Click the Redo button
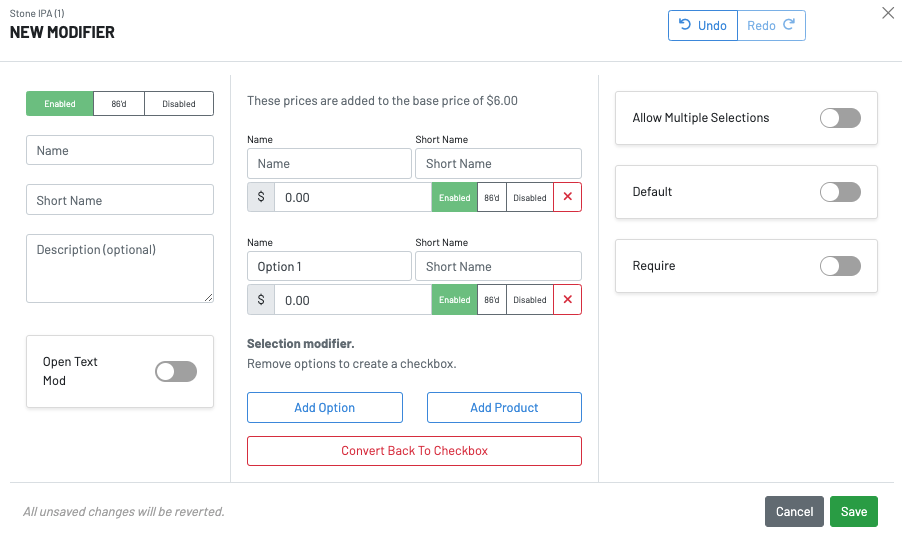Screen dimensions: 902x541 (x=771, y=26)
